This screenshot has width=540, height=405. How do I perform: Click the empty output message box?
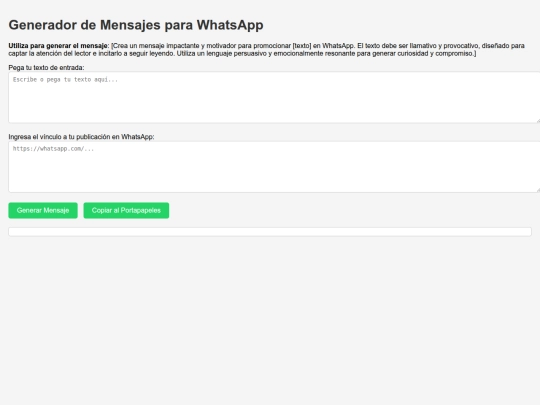coord(270,232)
